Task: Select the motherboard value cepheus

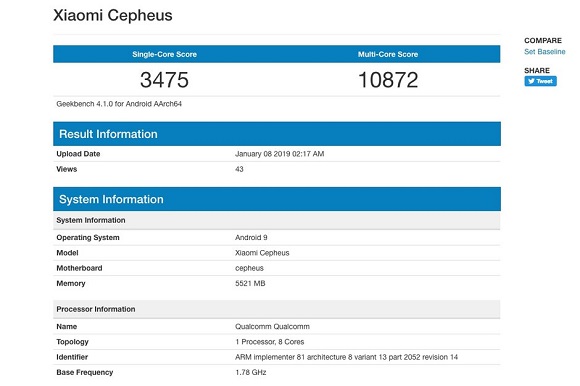Action: click(249, 268)
